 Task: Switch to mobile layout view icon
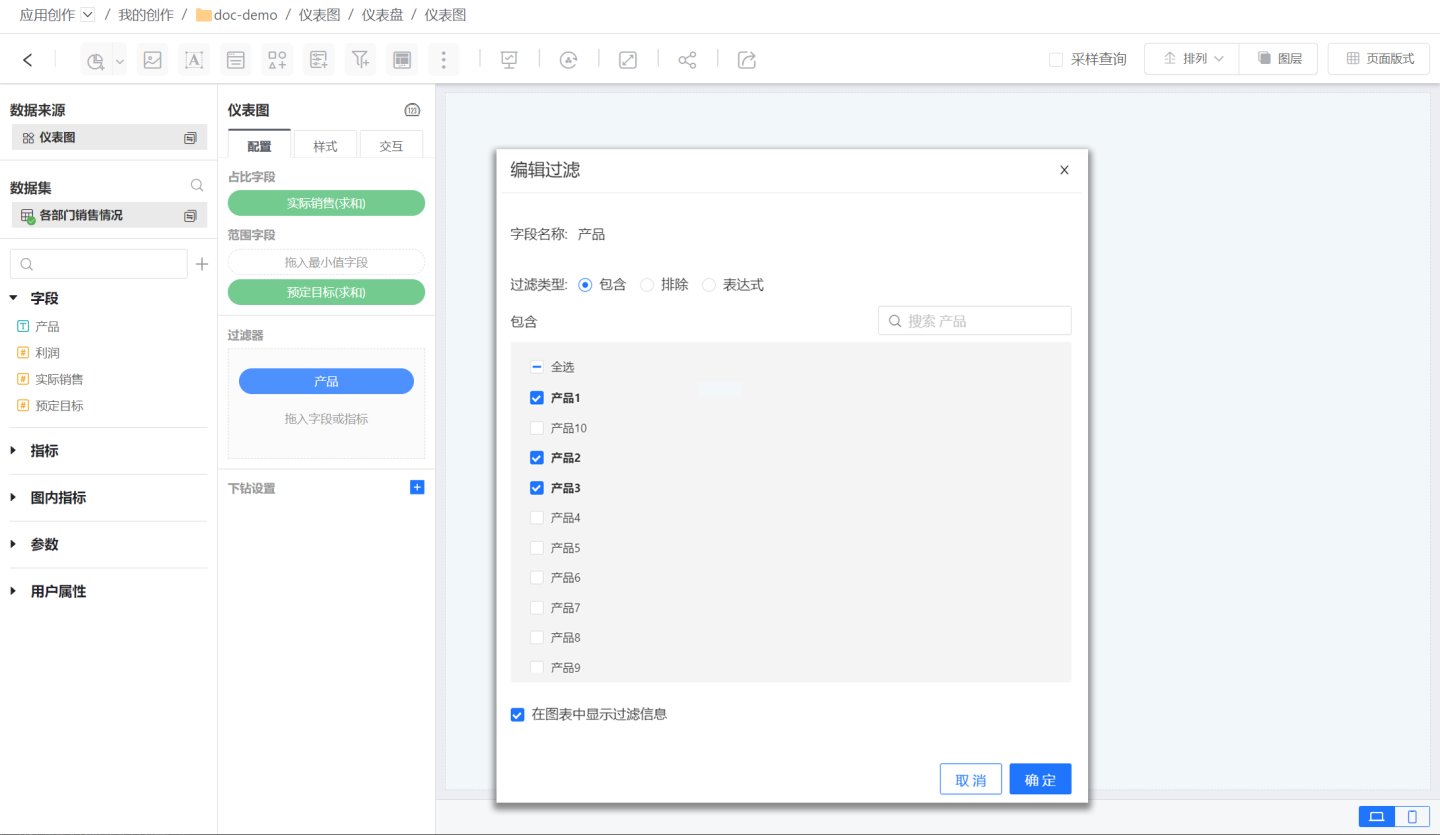(1412, 816)
